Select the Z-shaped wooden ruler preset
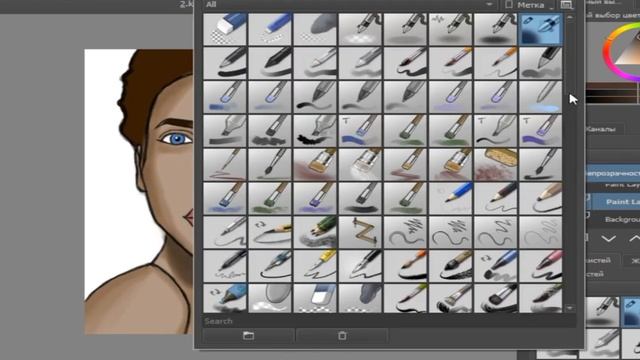The image size is (640, 360). click(360, 232)
